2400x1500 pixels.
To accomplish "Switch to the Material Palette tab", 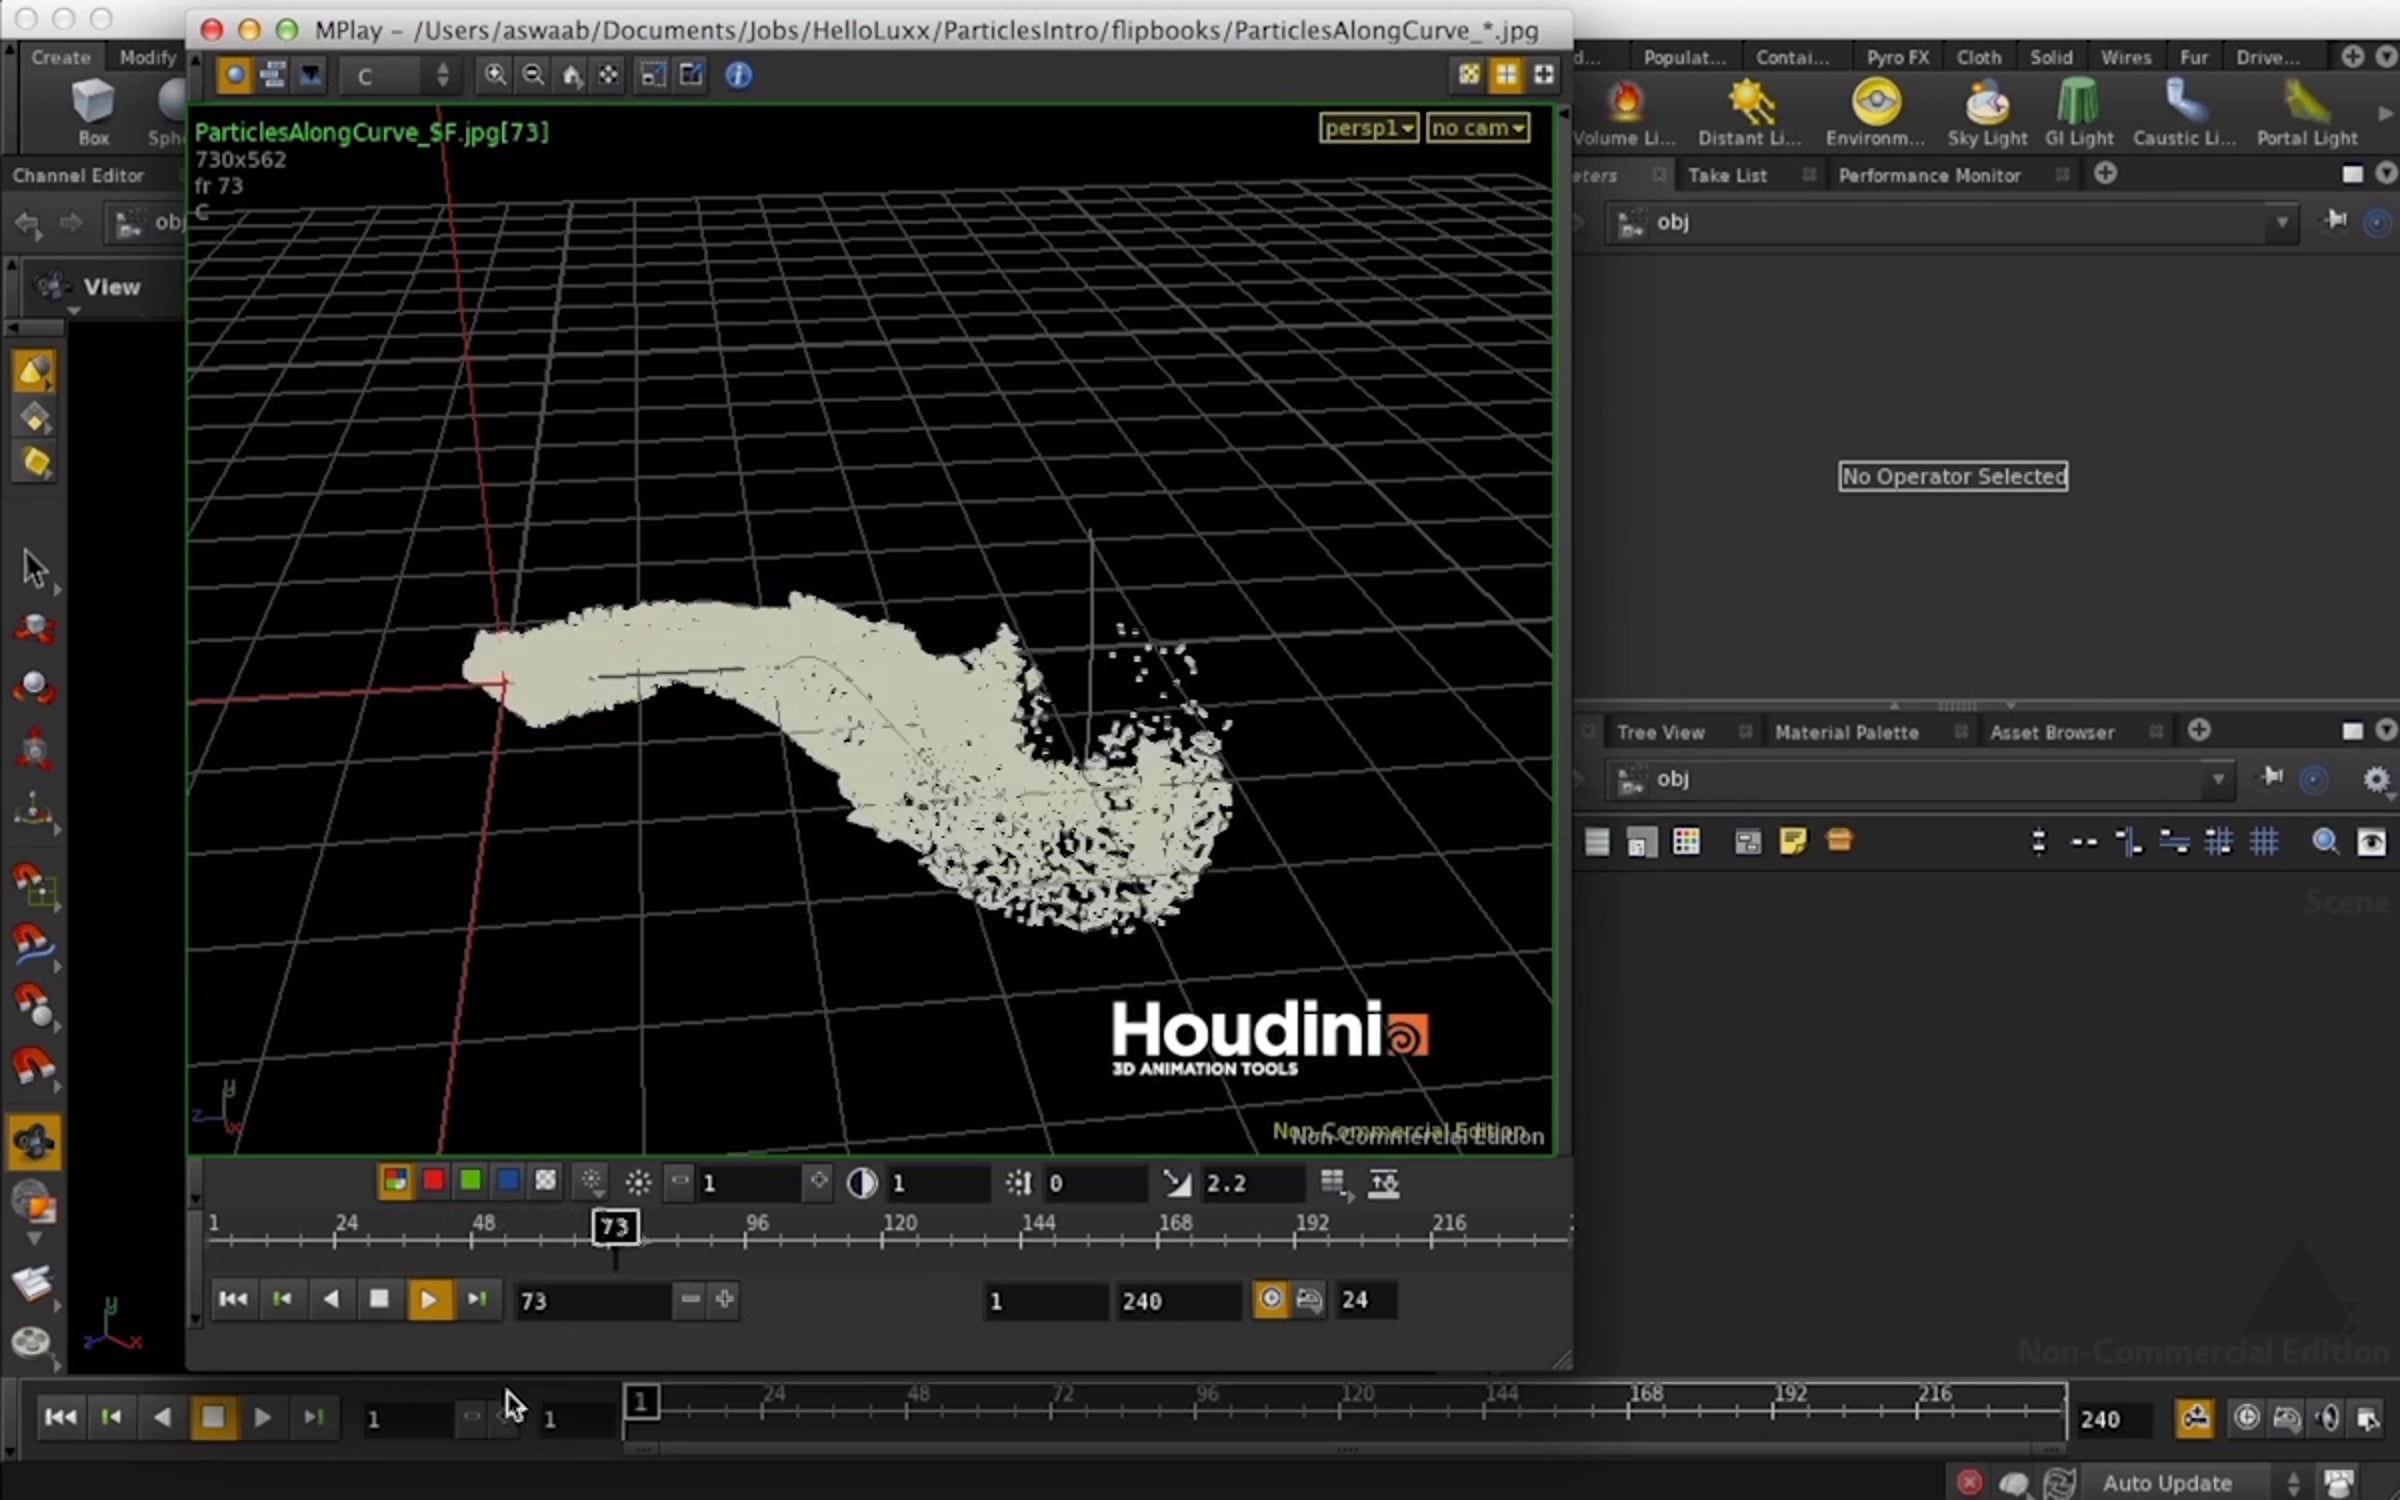I will coord(1846,733).
